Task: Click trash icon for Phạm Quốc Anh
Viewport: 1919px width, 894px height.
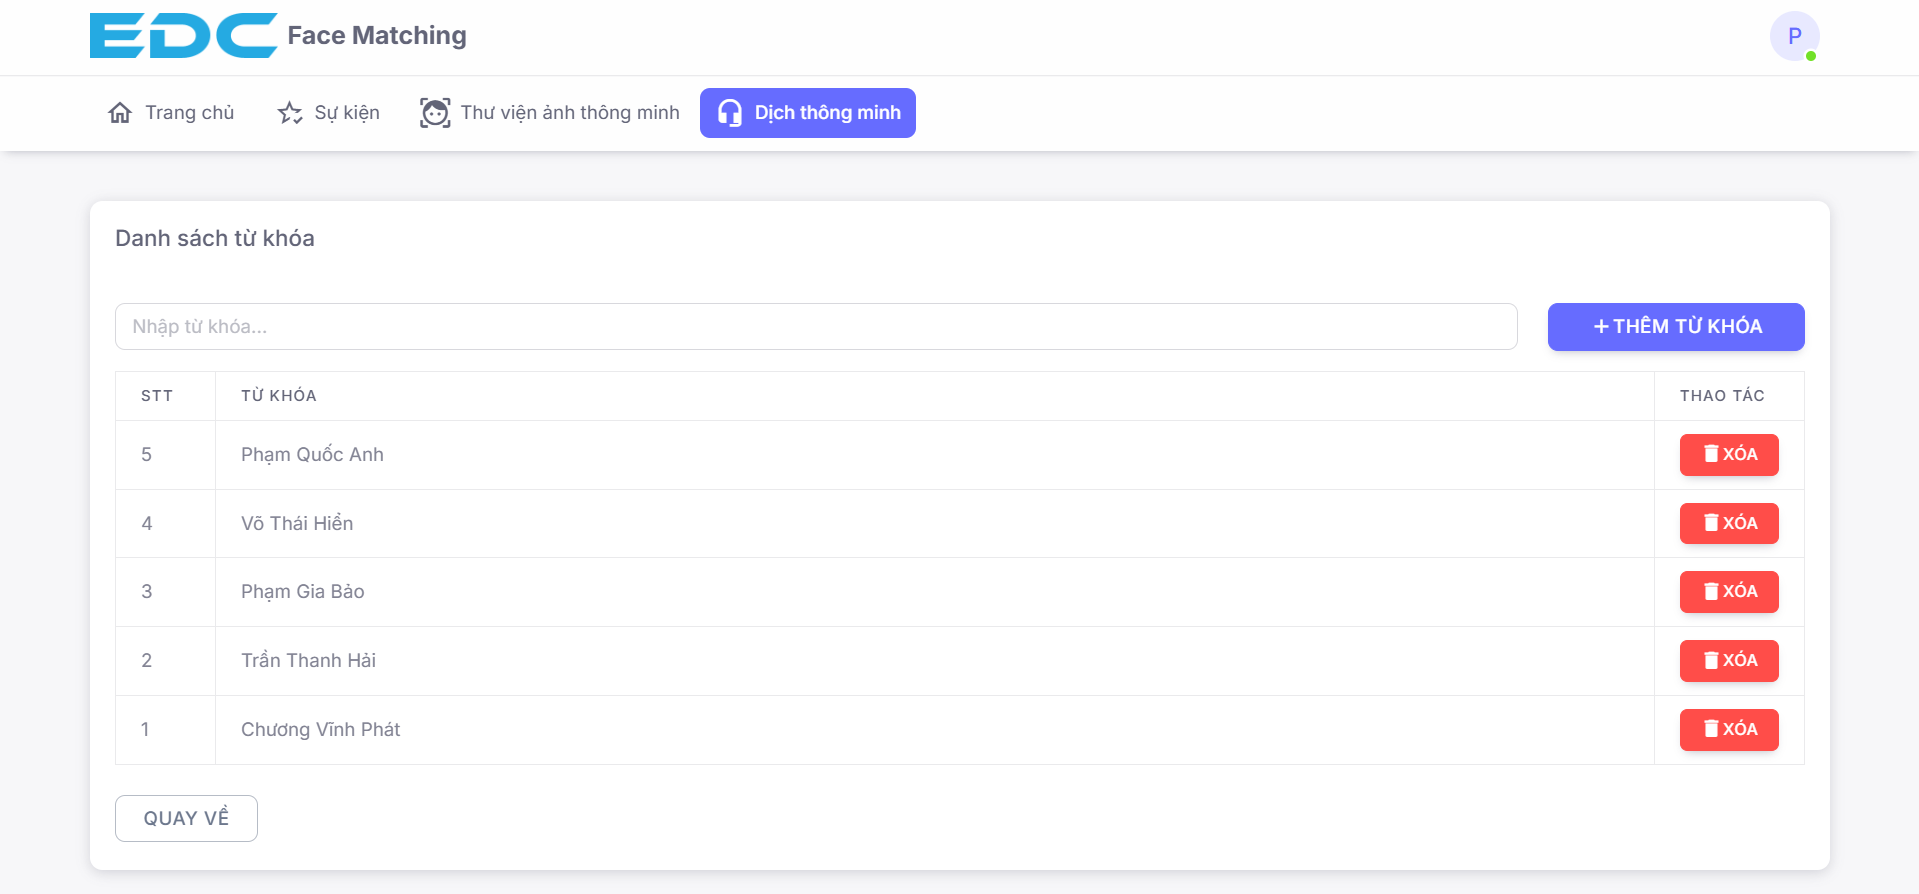Action: tap(1711, 454)
